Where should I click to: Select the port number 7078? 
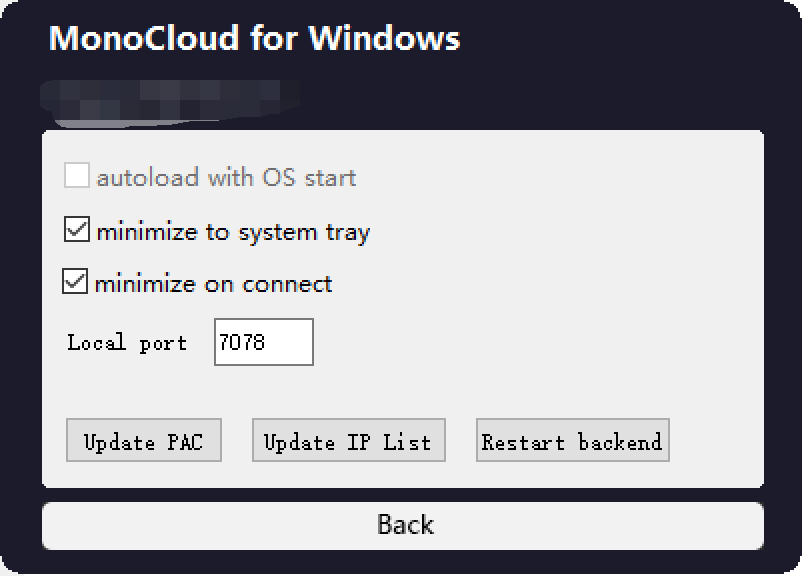(x=241, y=341)
